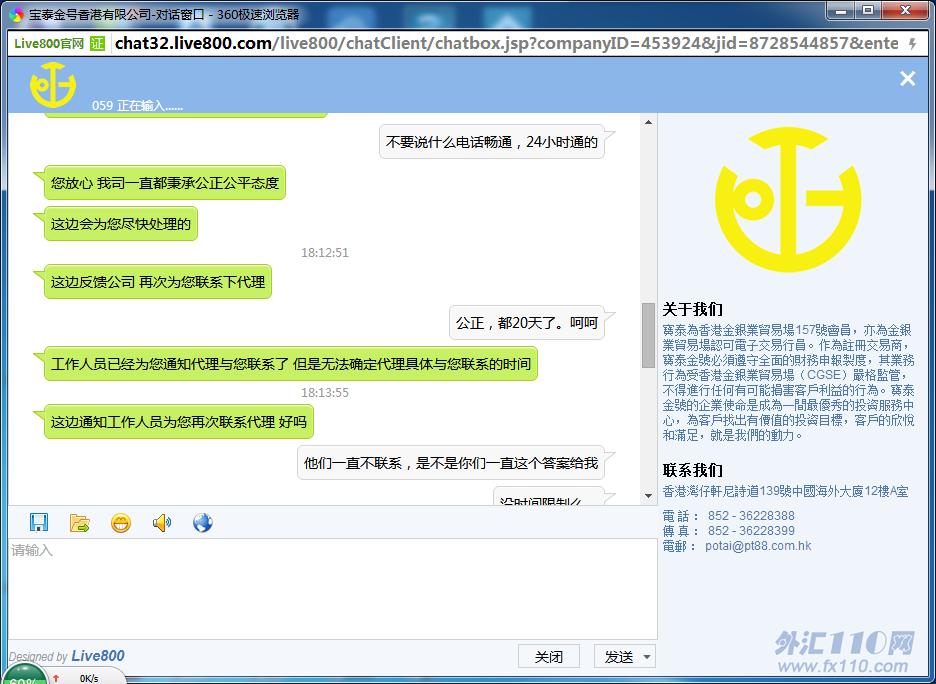Screen dimensions: 936x684
Task: Click phone number 852 - 36228388
Action: (751, 516)
